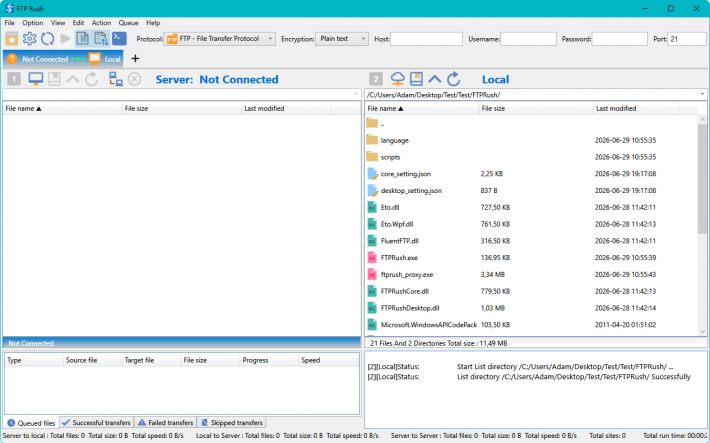This screenshot has width=710, height=443.
Task: Open the terminal command prompt icon
Action: (119, 39)
